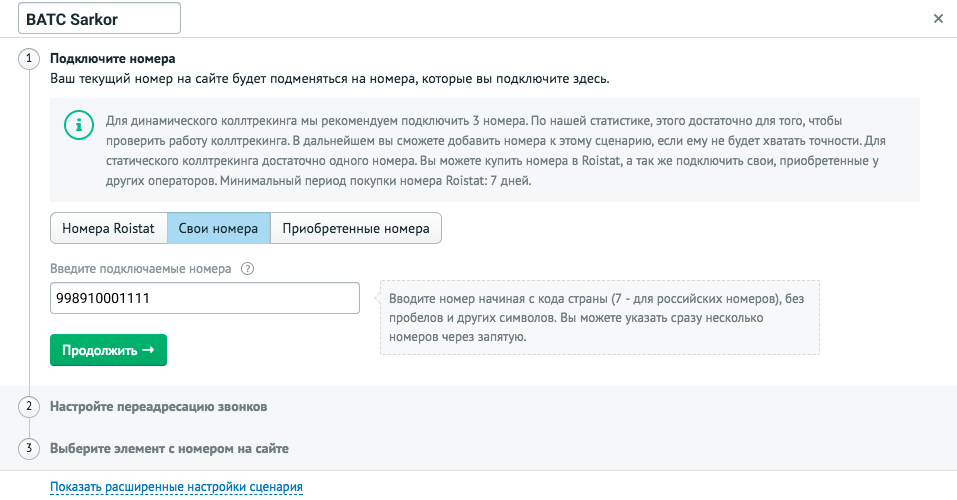Collapse the Подключите номера step heading
Image resolution: width=957 pixels, height=500 pixels.
pyautogui.click(x=112, y=59)
